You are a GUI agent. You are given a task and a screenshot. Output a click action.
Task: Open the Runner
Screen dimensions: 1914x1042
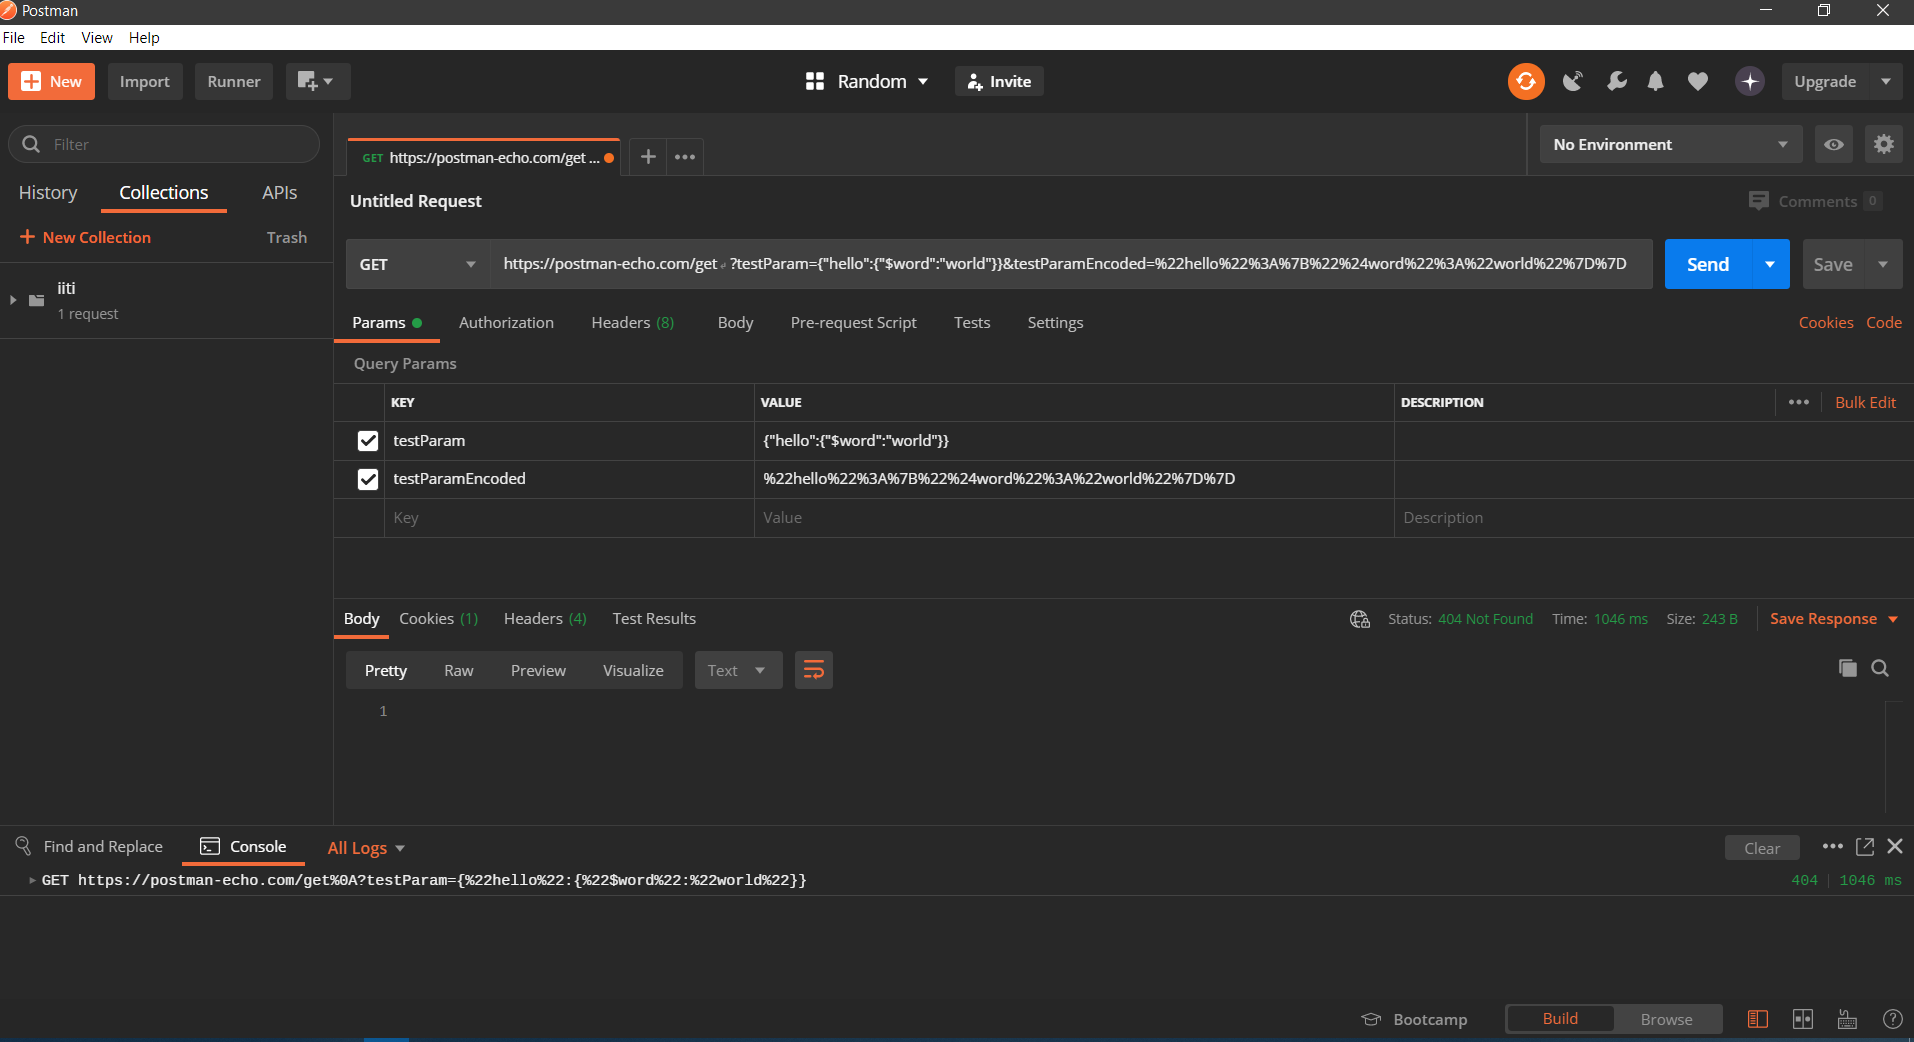[234, 81]
